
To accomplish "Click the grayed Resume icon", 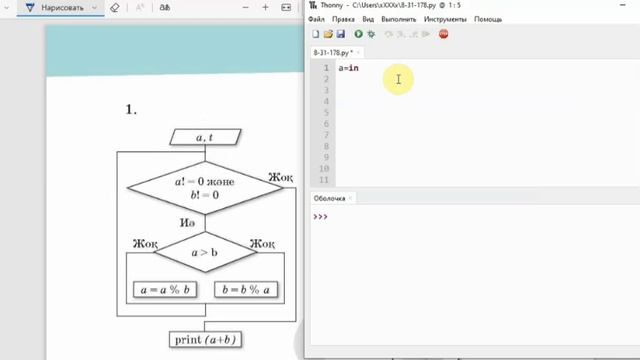I will tap(426, 34).
